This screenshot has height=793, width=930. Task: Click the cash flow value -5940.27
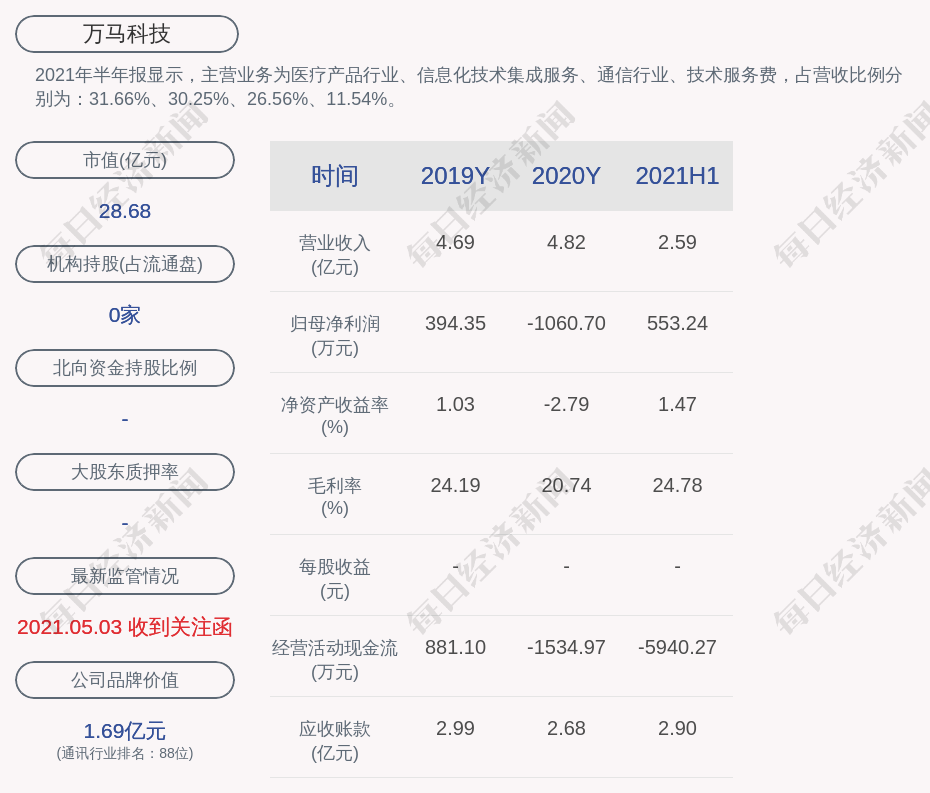(677, 647)
